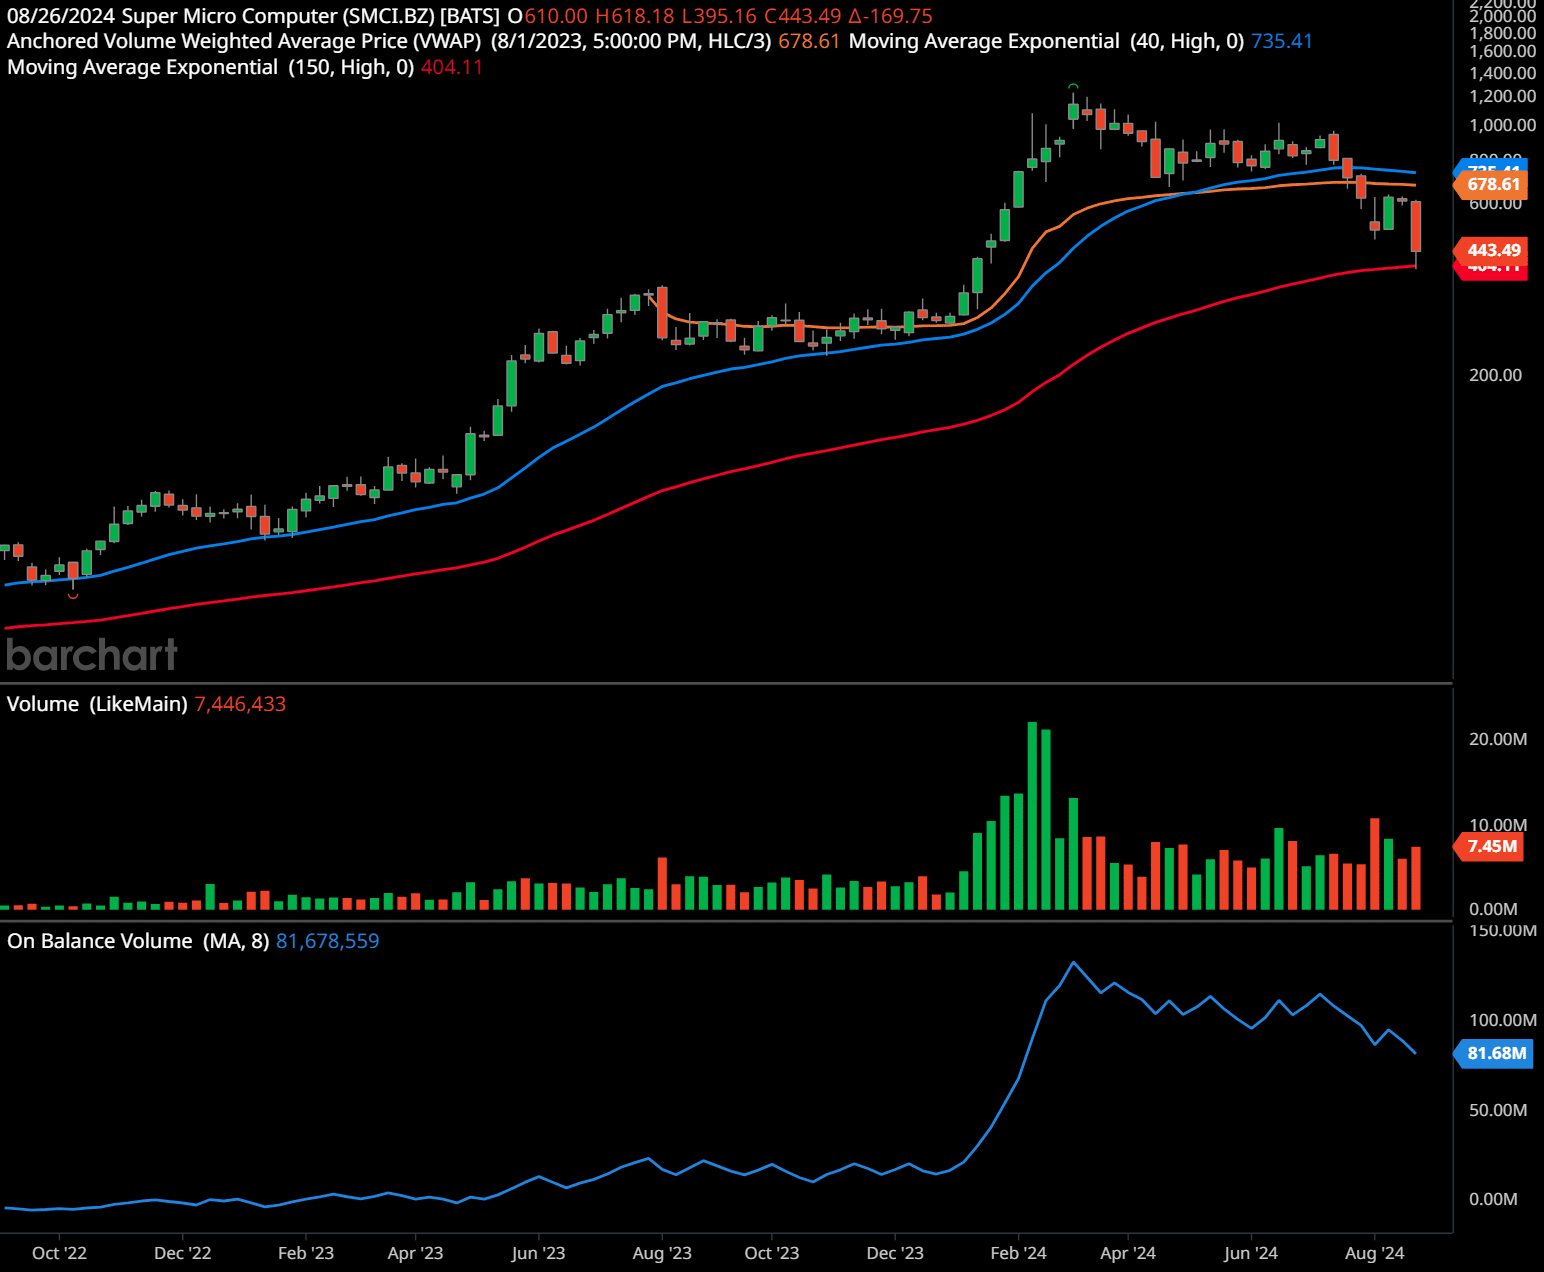Click the change value Δ-169.75
The height and width of the screenshot is (1272, 1544).
coord(890,16)
